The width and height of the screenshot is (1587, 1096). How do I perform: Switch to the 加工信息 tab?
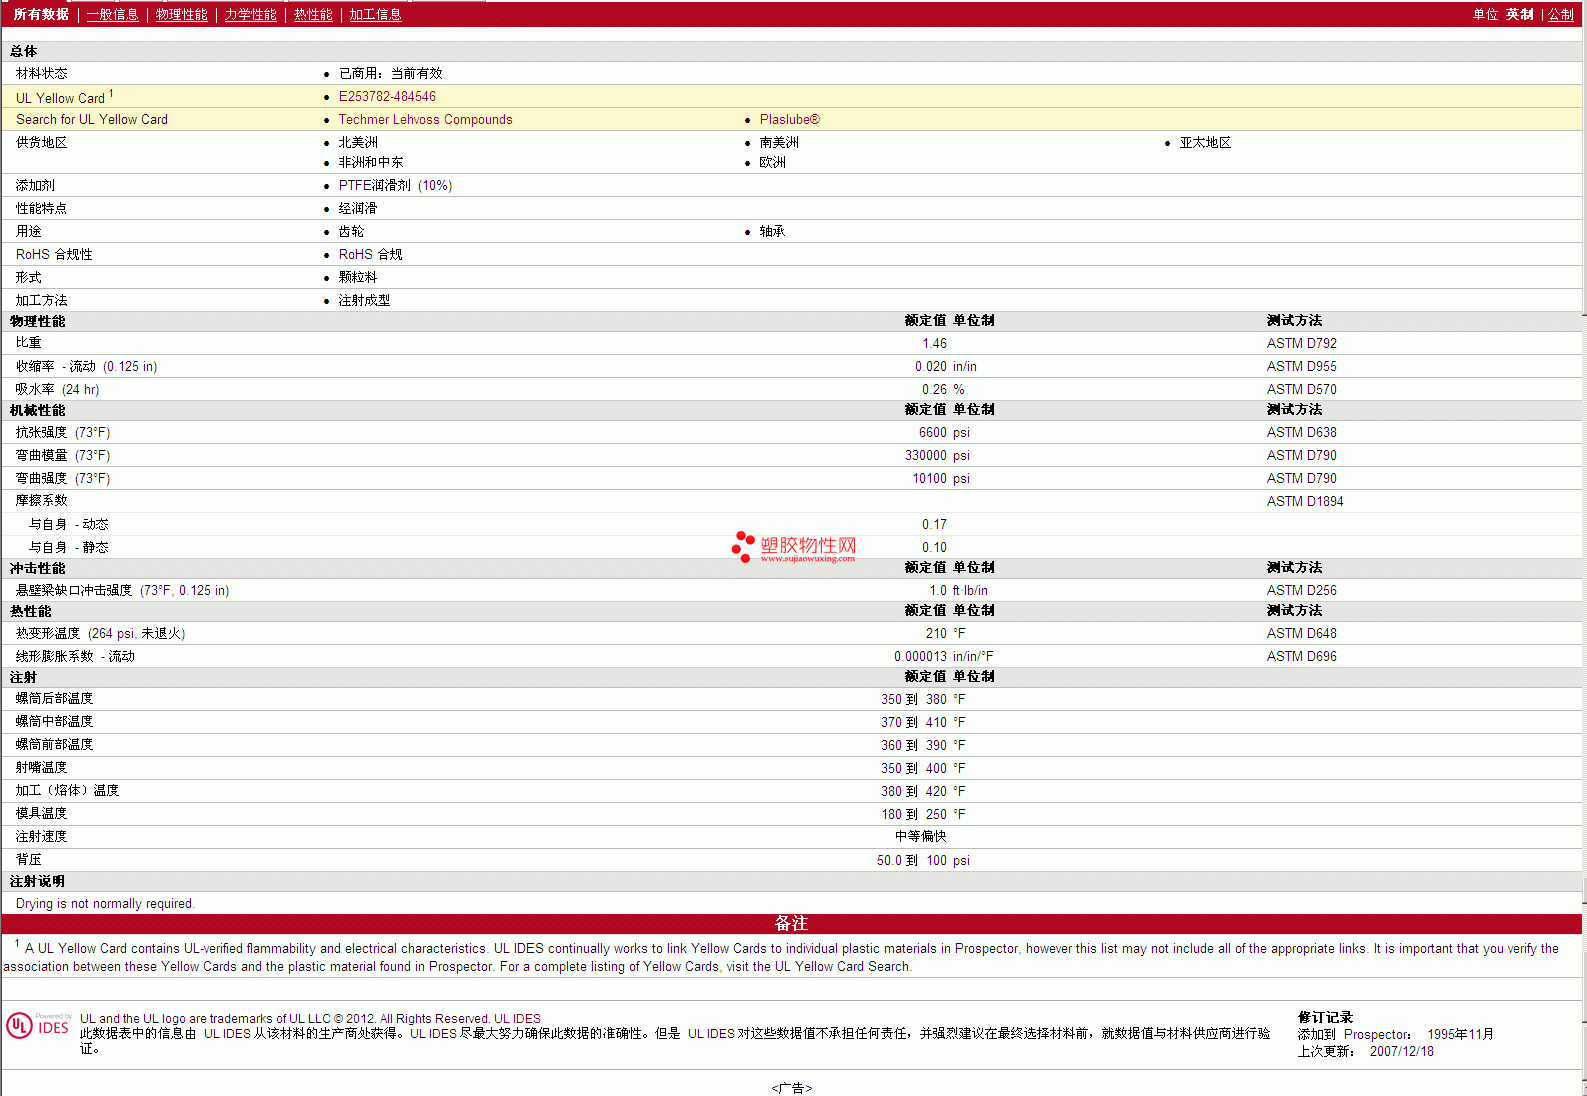pyautogui.click(x=375, y=14)
